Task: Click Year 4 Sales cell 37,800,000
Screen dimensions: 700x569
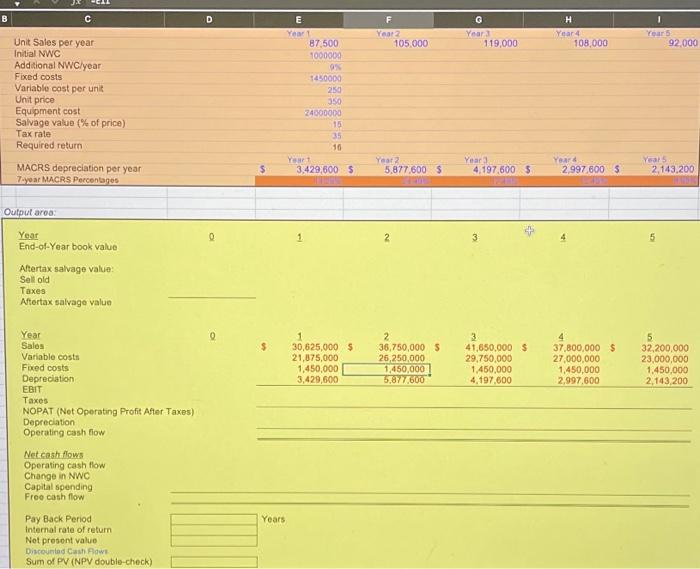Action: tap(576, 348)
